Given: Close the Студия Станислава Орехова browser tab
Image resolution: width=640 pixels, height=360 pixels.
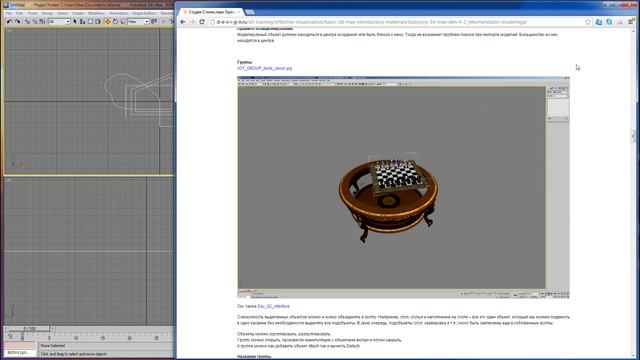Looking at the screenshot, I should point(238,12).
